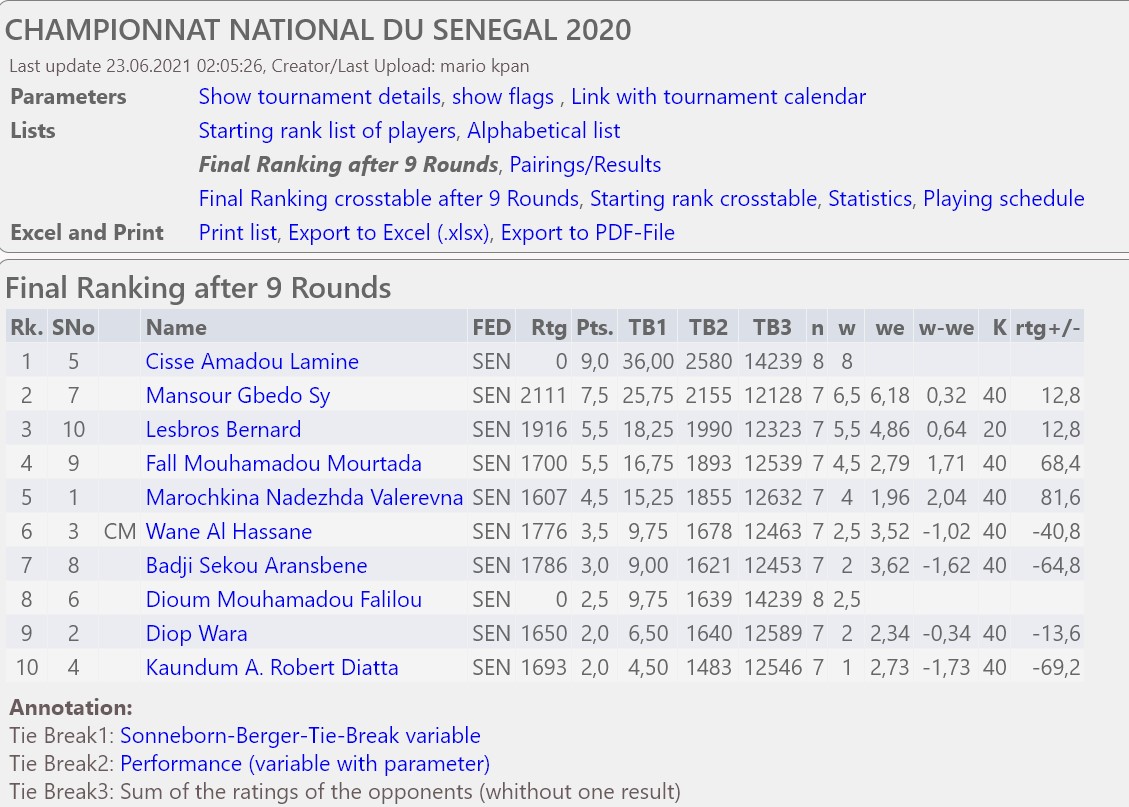Screen dimensions: 1129x807
Task: Open Link with tournament calendar
Action: click(x=718, y=96)
